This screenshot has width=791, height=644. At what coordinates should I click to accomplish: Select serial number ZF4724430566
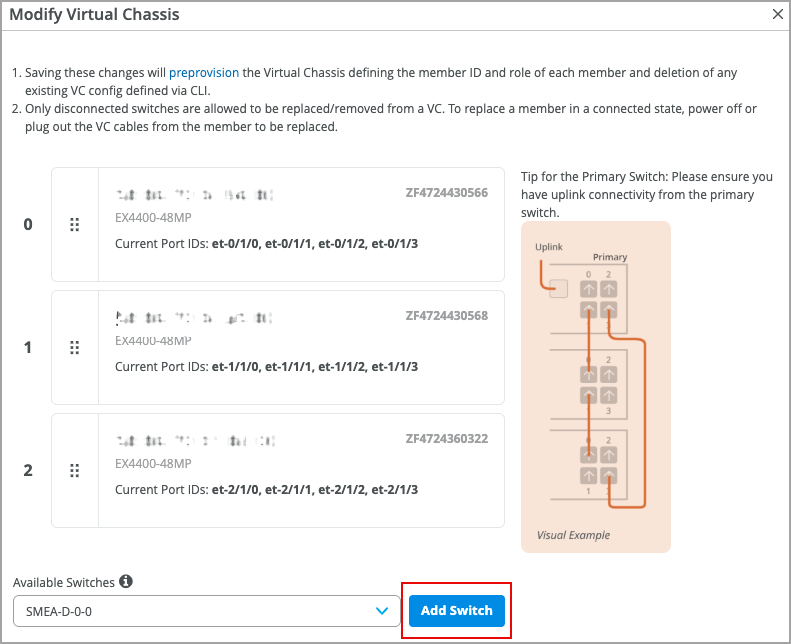[446, 192]
